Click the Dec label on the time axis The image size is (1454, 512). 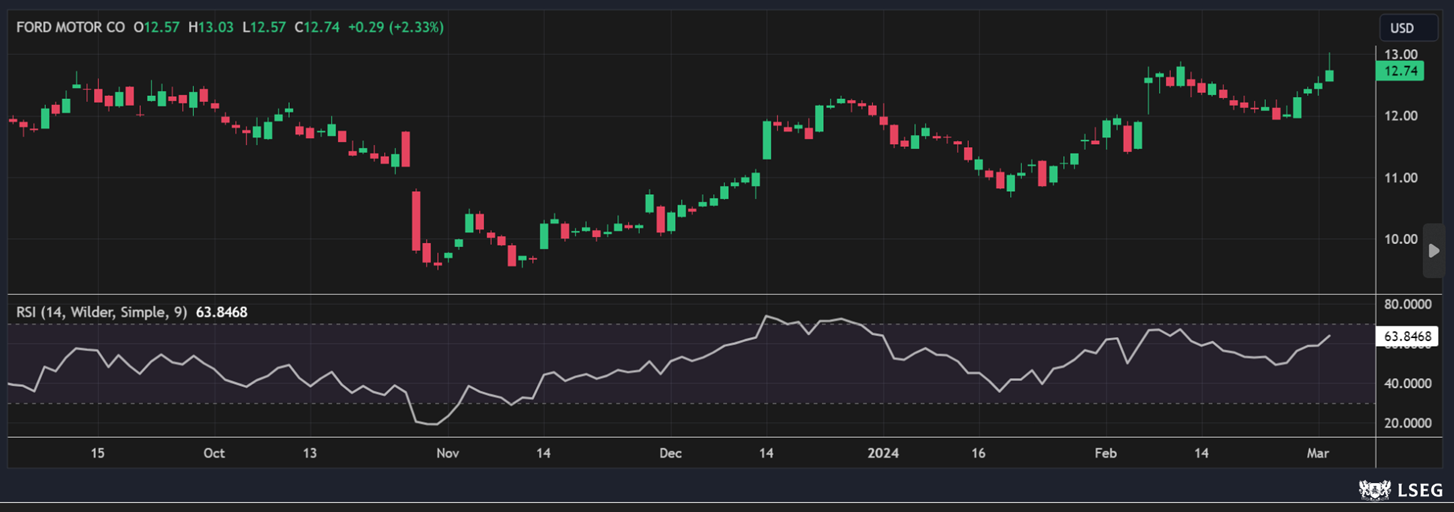click(x=670, y=453)
